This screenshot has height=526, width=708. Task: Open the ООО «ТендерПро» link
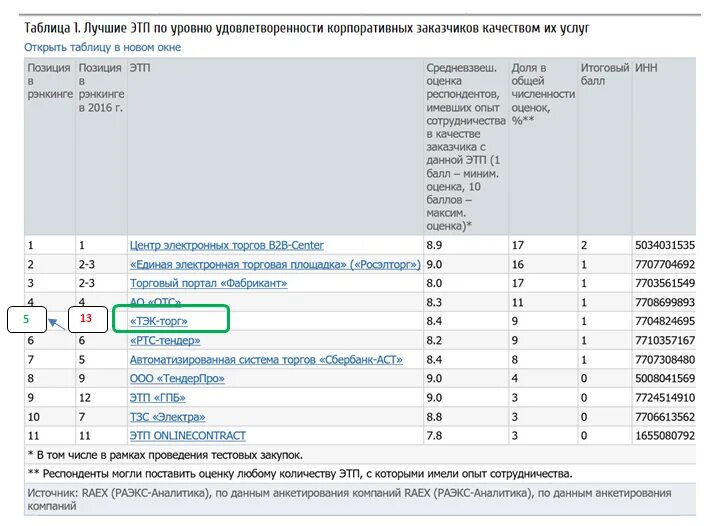(x=177, y=378)
